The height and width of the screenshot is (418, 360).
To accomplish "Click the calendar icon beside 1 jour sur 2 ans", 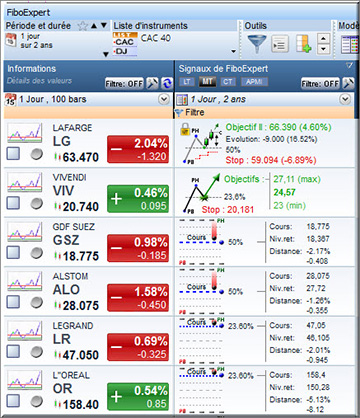I will point(11,40).
